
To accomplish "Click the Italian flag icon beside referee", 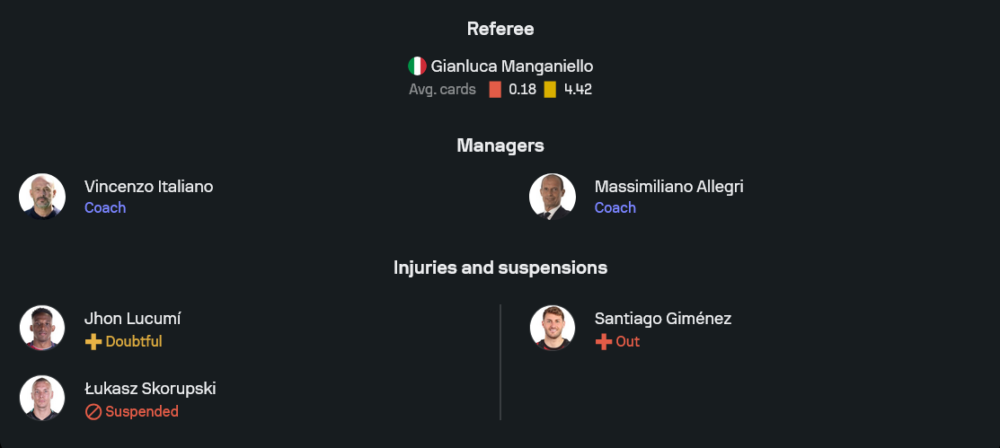I will [x=417, y=66].
